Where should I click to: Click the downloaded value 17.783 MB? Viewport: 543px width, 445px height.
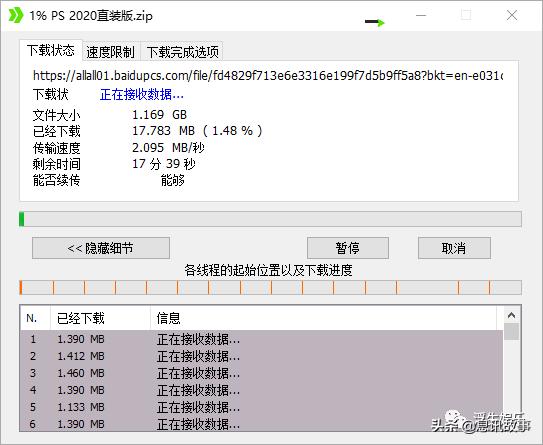(x=197, y=131)
